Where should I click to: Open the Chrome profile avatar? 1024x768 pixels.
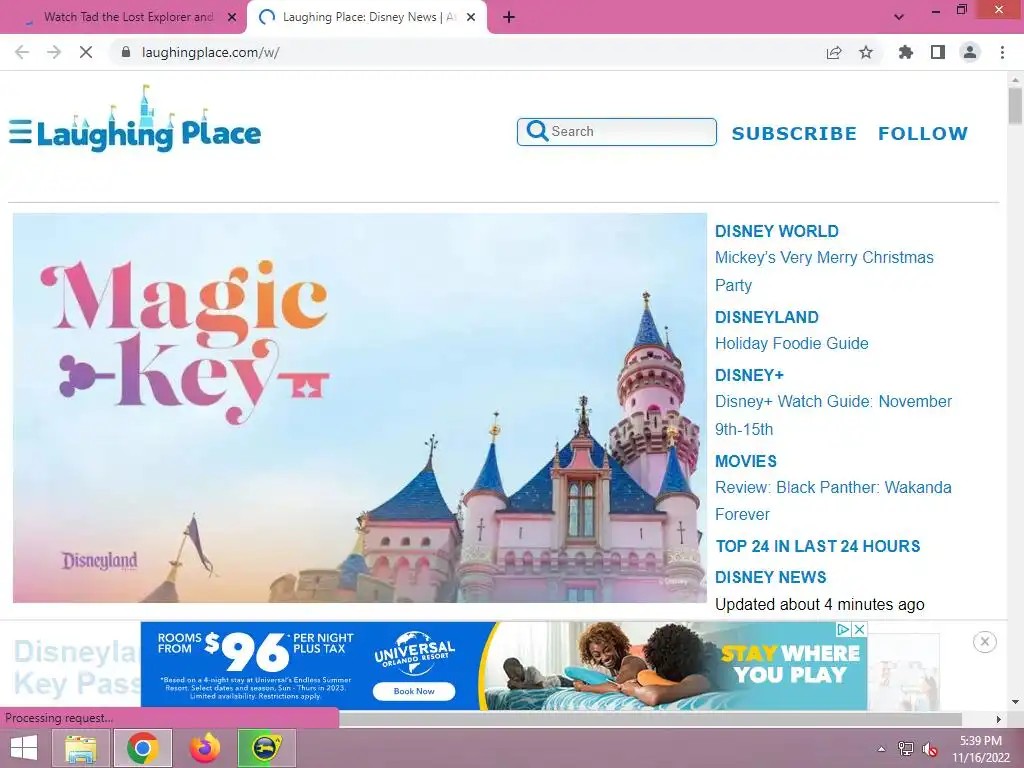pyautogui.click(x=970, y=52)
